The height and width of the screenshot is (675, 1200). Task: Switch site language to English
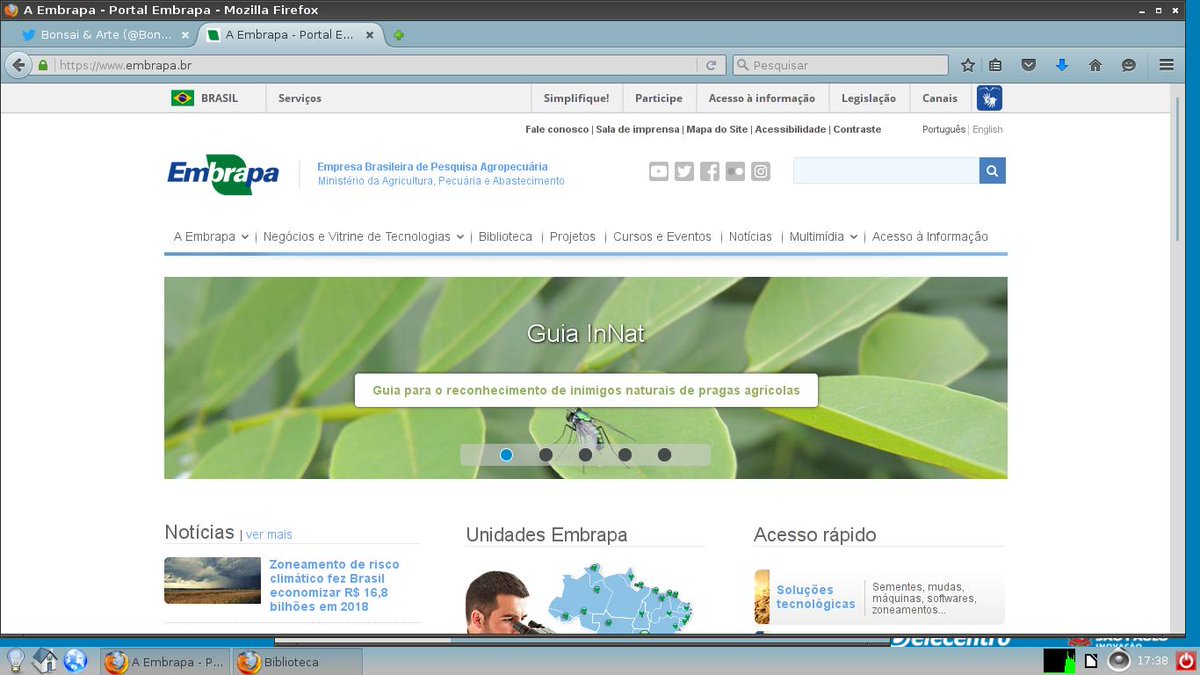coord(987,129)
